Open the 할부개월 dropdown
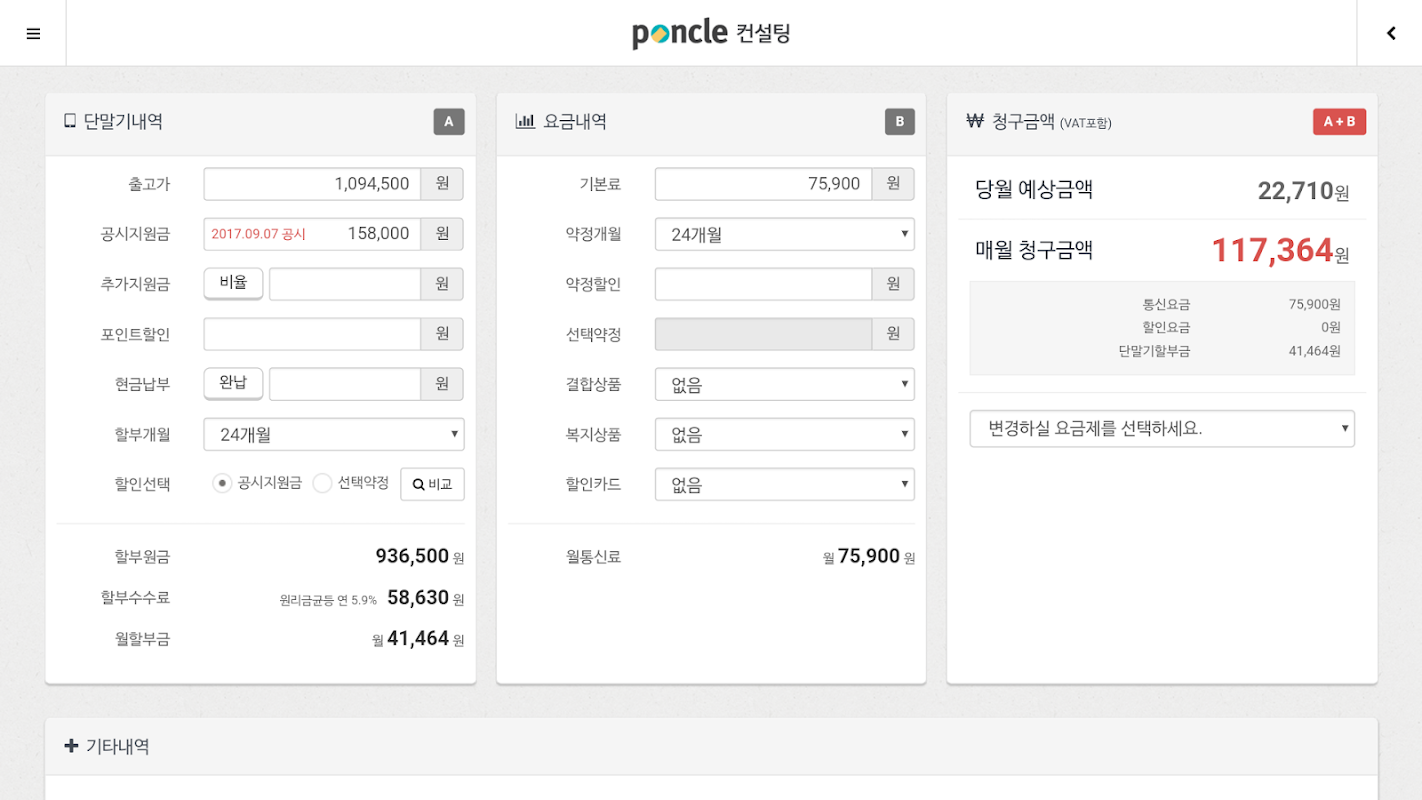This screenshot has height=800, width=1422. (333, 434)
